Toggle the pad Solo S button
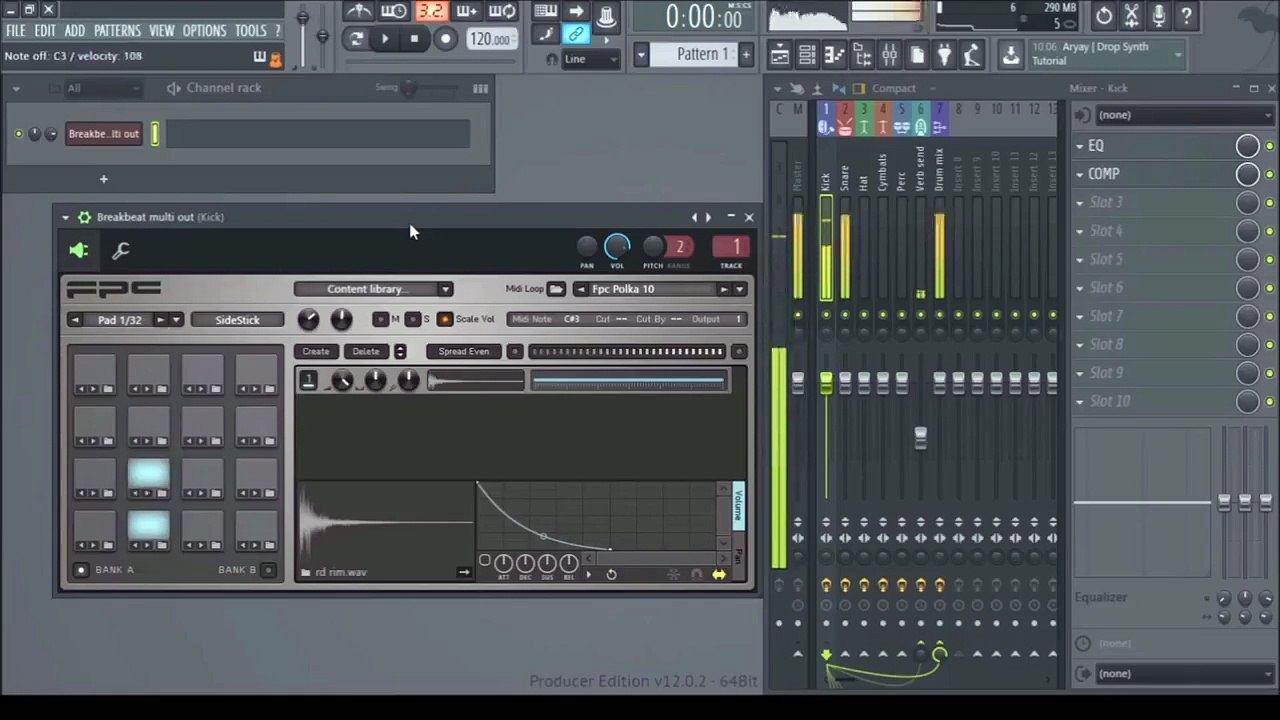This screenshot has width=1280, height=720. click(413, 319)
